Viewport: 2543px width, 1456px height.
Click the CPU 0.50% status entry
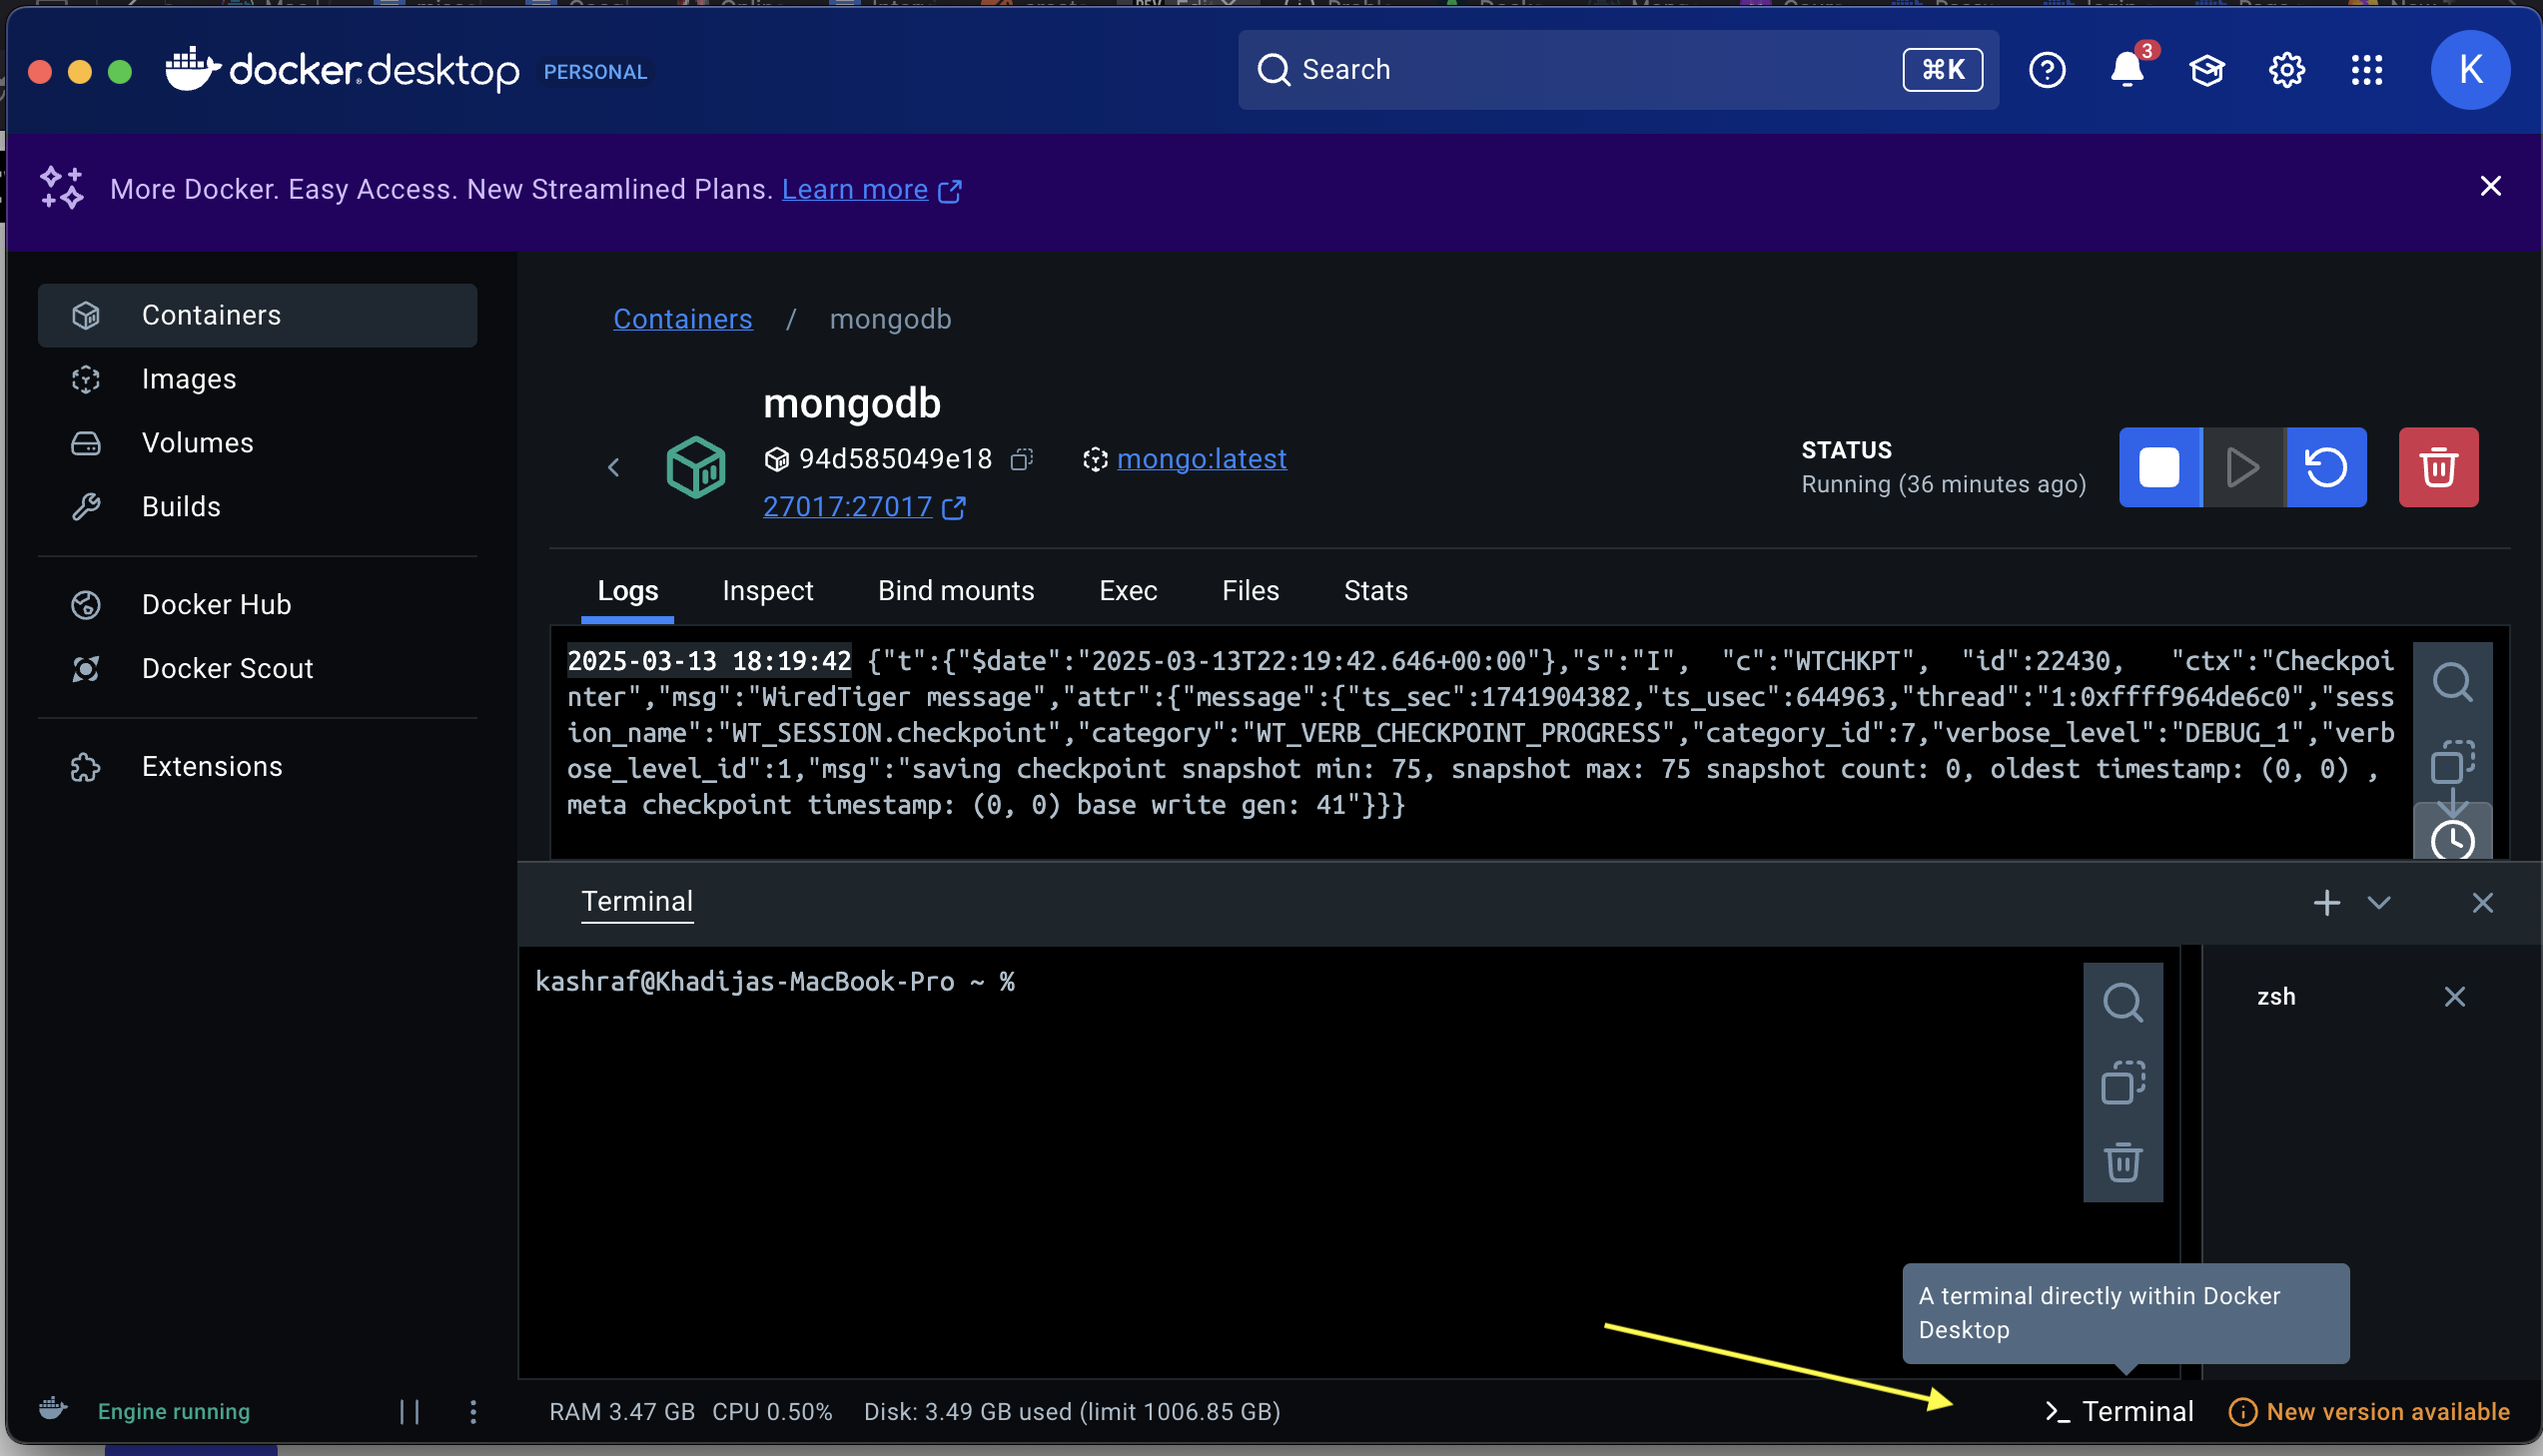pyautogui.click(x=771, y=1411)
